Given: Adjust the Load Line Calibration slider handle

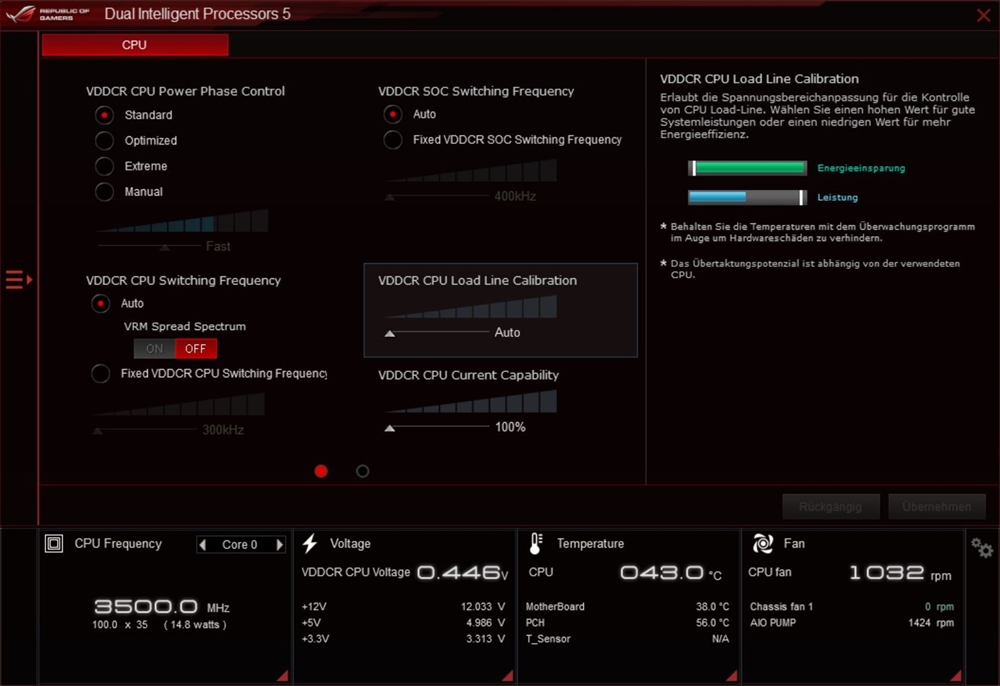Looking at the screenshot, I should click(x=390, y=333).
